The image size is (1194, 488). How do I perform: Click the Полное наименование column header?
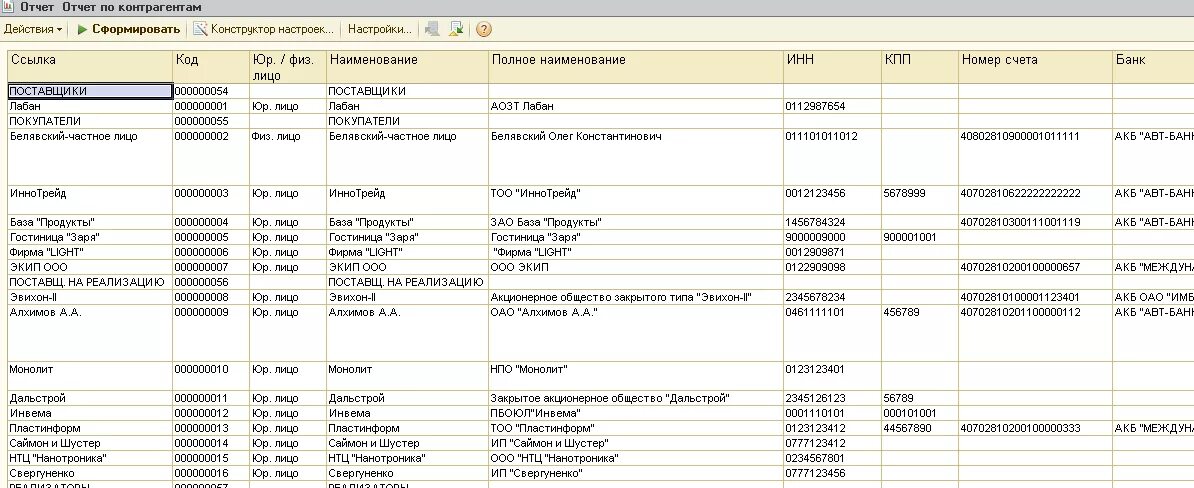636,67
